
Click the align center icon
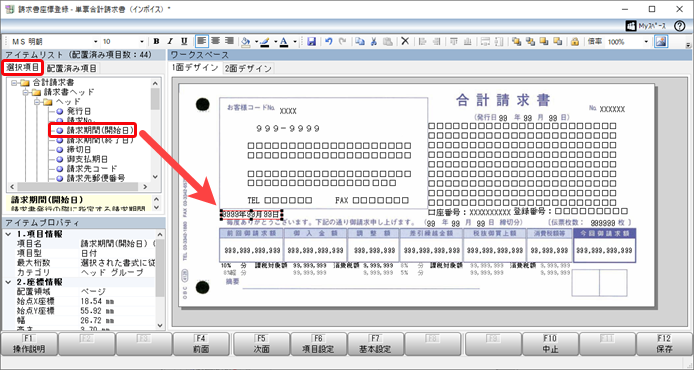tap(216, 41)
